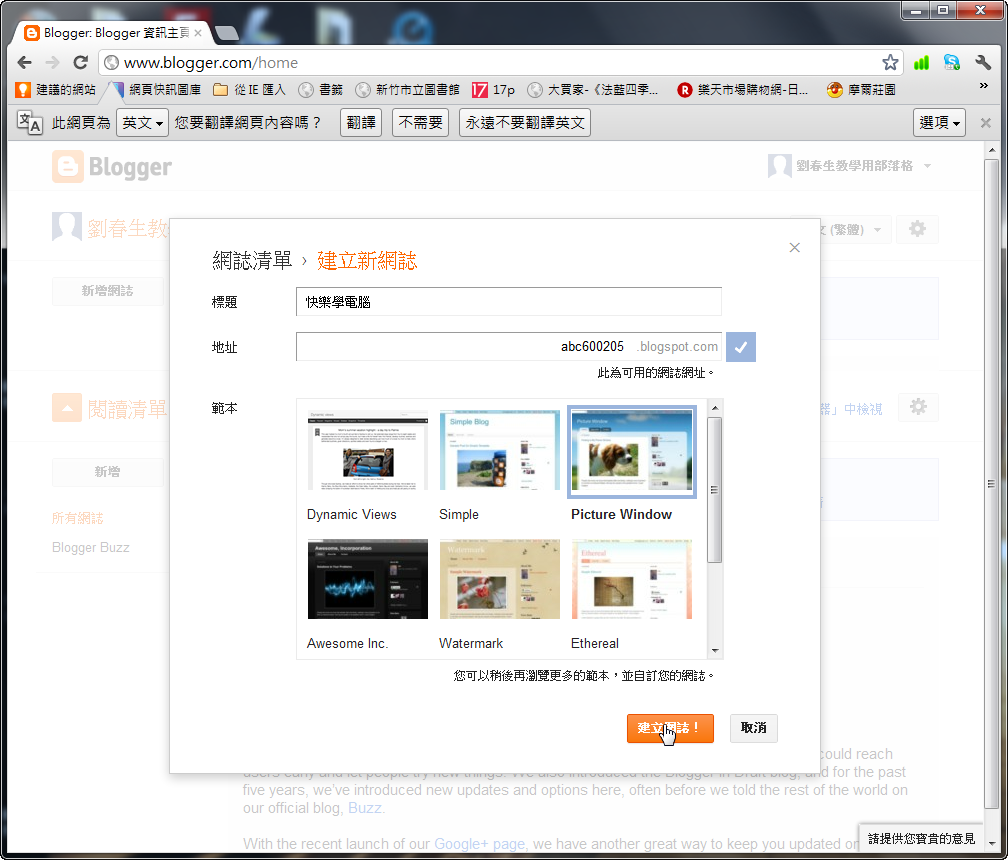Image resolution: width=1008 pixels, height=860 pixels.
Task: Select the Watermark template
Action: 500,595
